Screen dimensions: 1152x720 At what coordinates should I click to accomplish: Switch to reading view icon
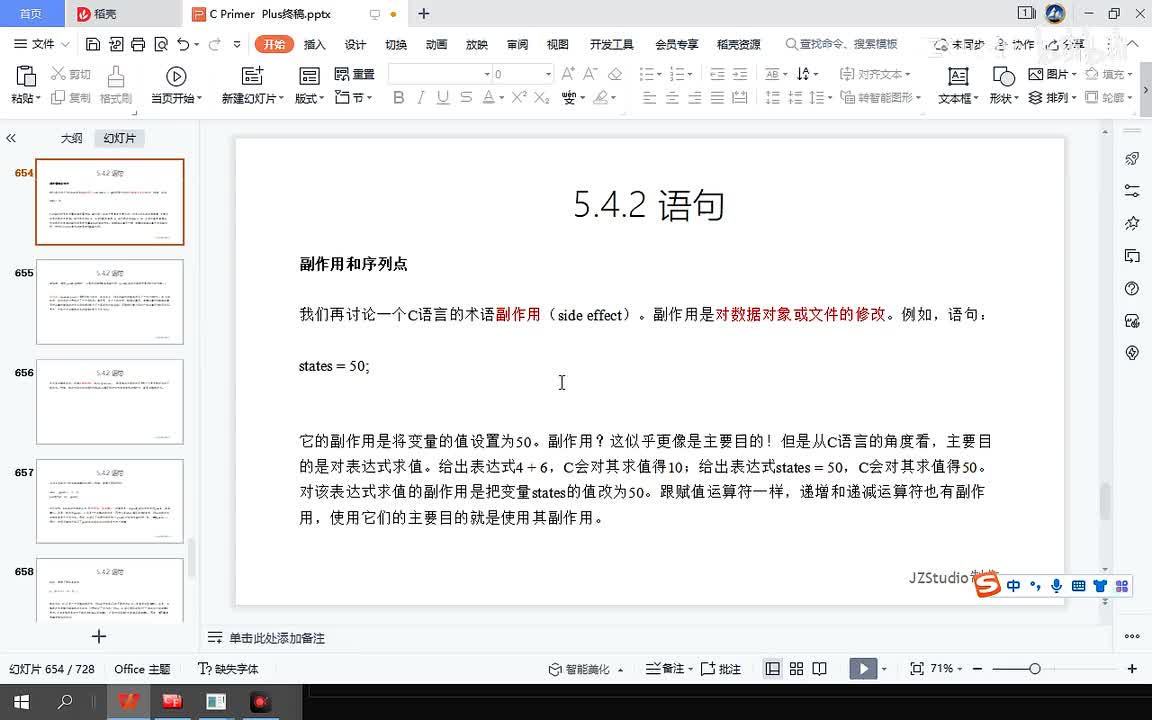(819, 669)
